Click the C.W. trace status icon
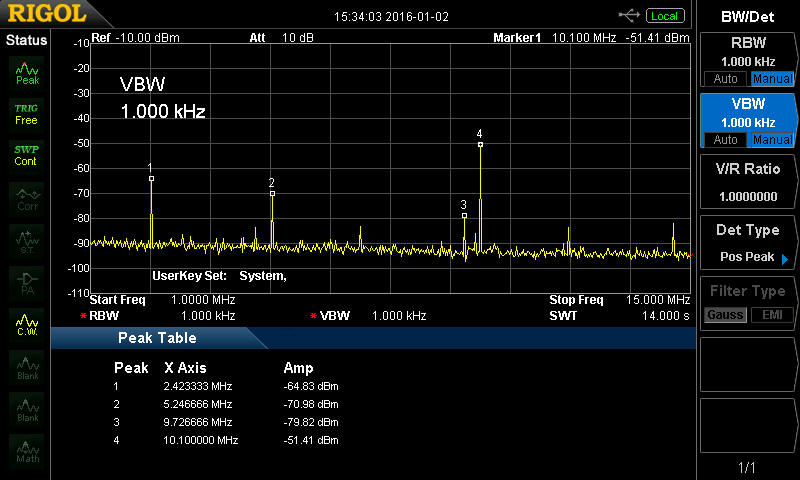The image size is (800, 480). point(27,326)
